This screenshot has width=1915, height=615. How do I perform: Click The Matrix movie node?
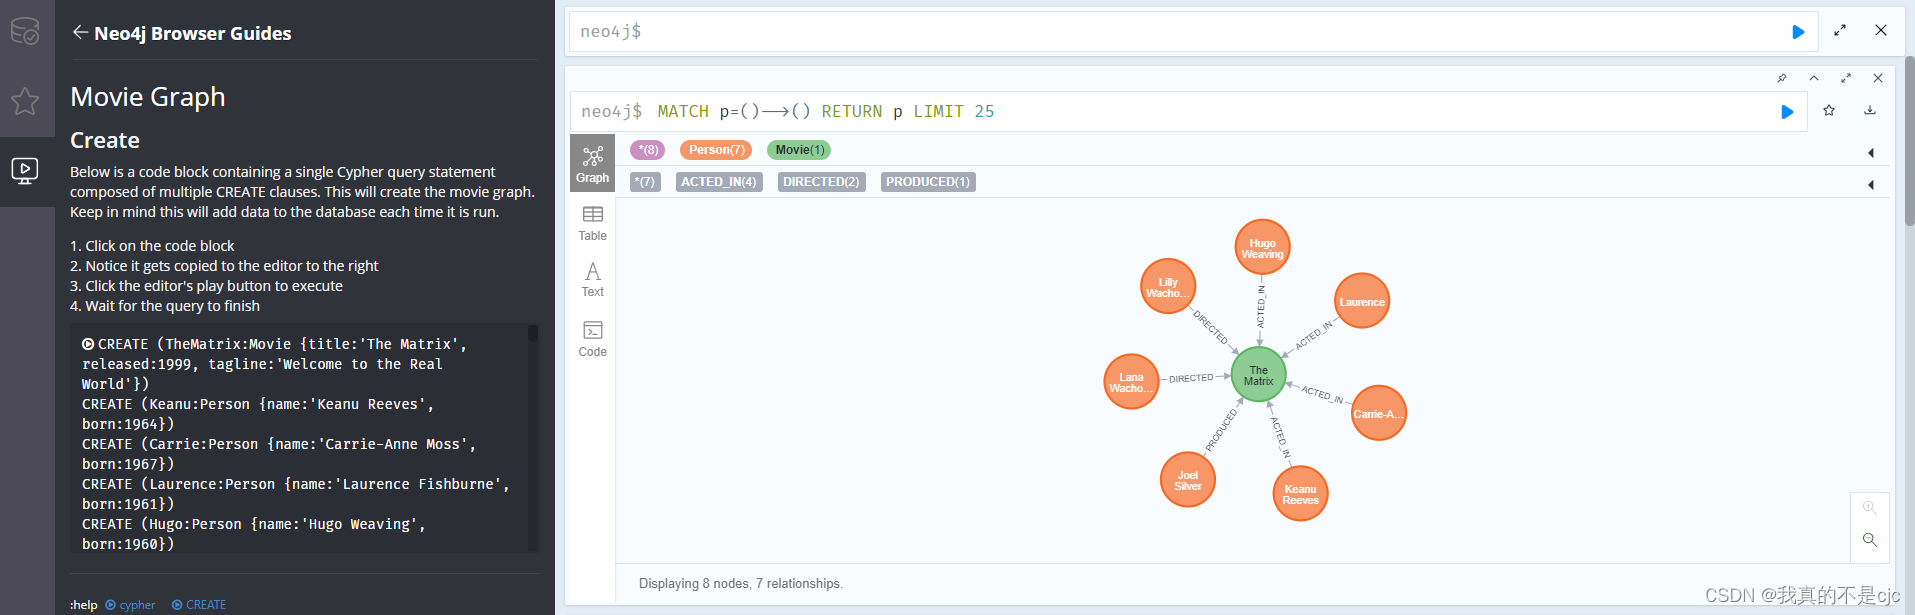pyautogui.click(x=1258, y=375)
